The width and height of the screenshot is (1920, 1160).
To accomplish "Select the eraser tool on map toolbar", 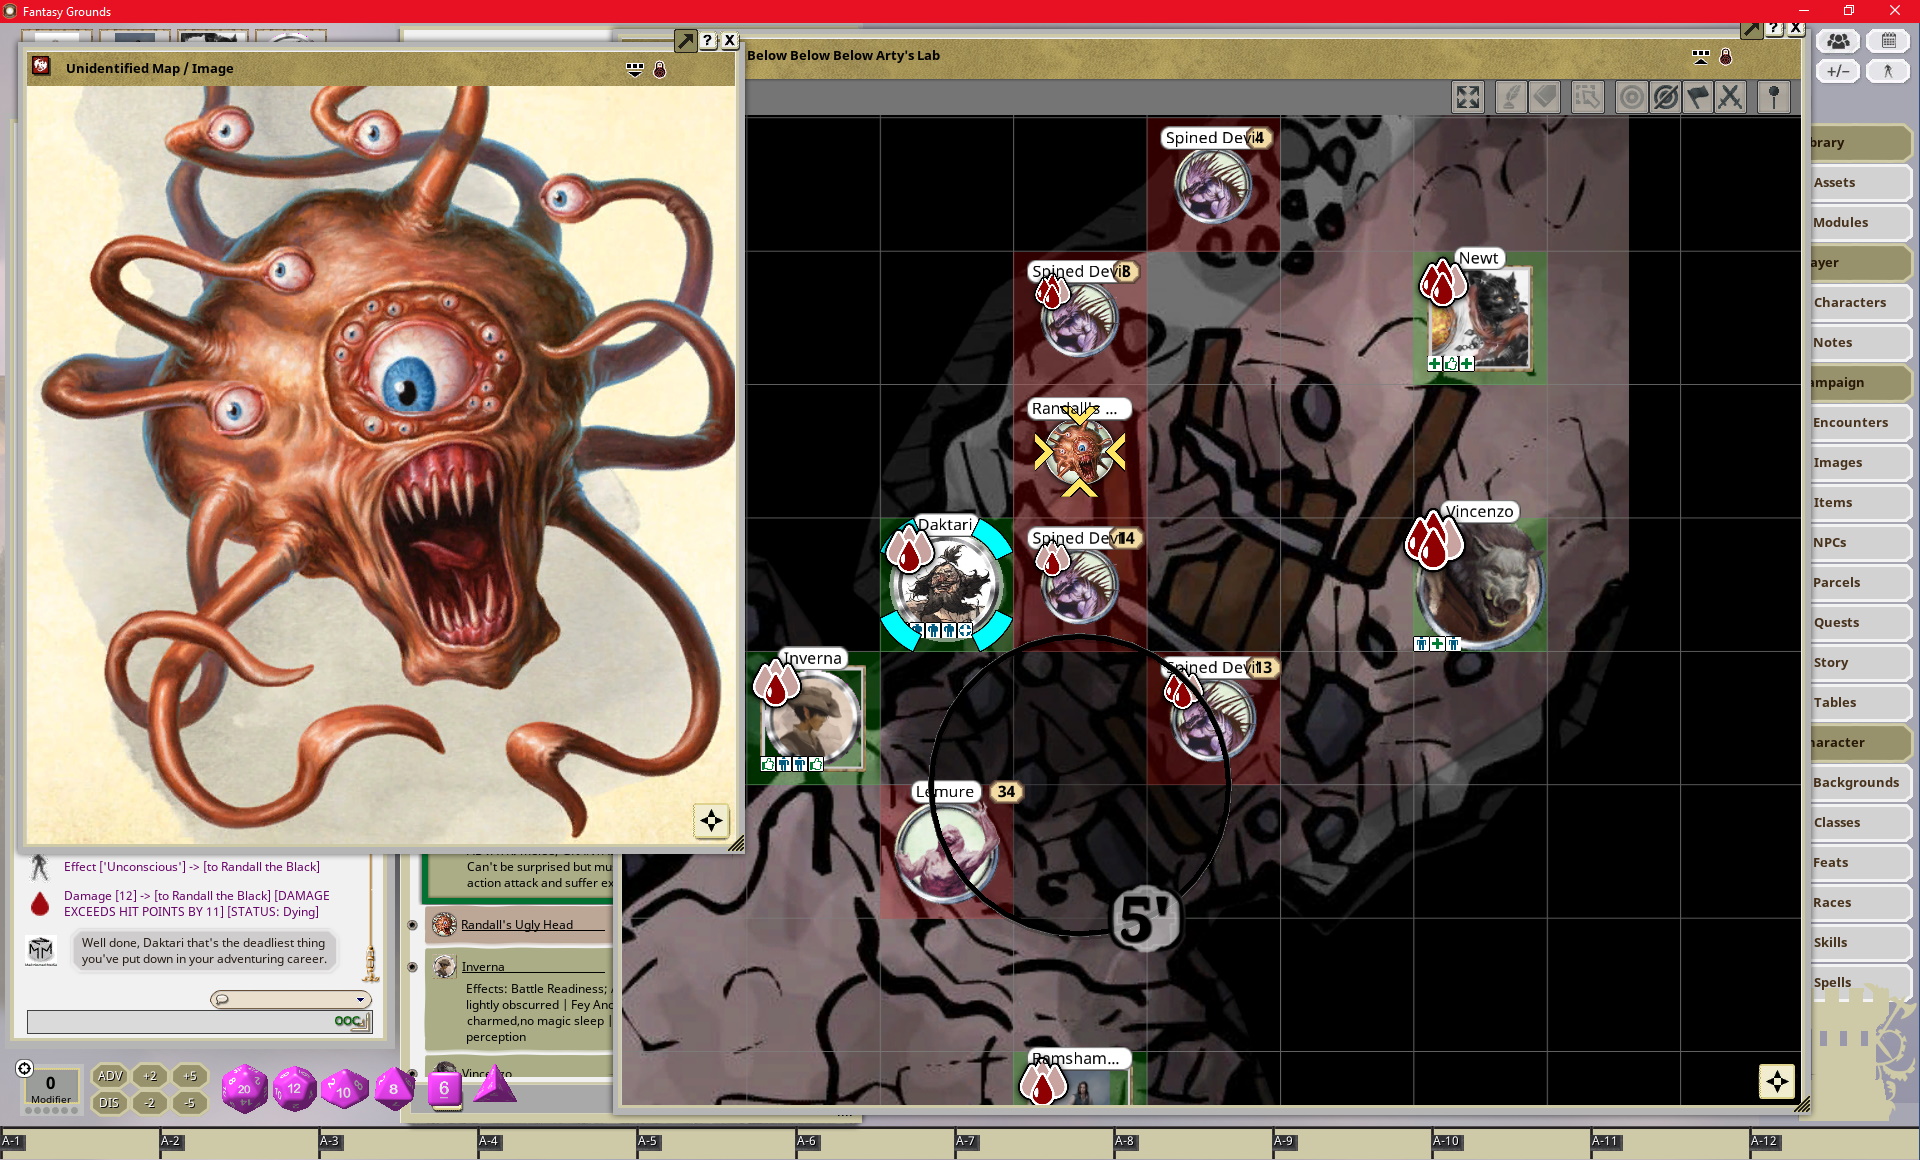I will tap(1545, 97).
